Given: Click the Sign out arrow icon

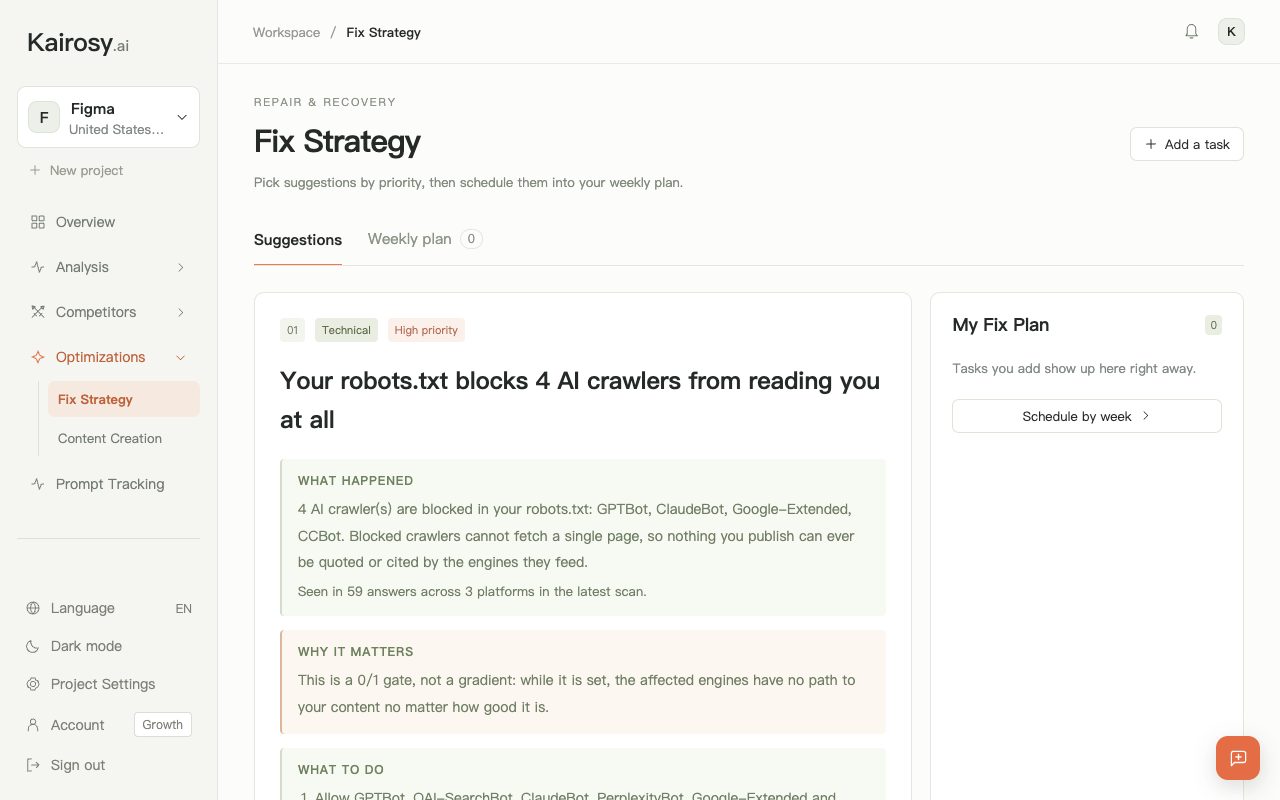Looking at the screenshot, I should point(33,765).
